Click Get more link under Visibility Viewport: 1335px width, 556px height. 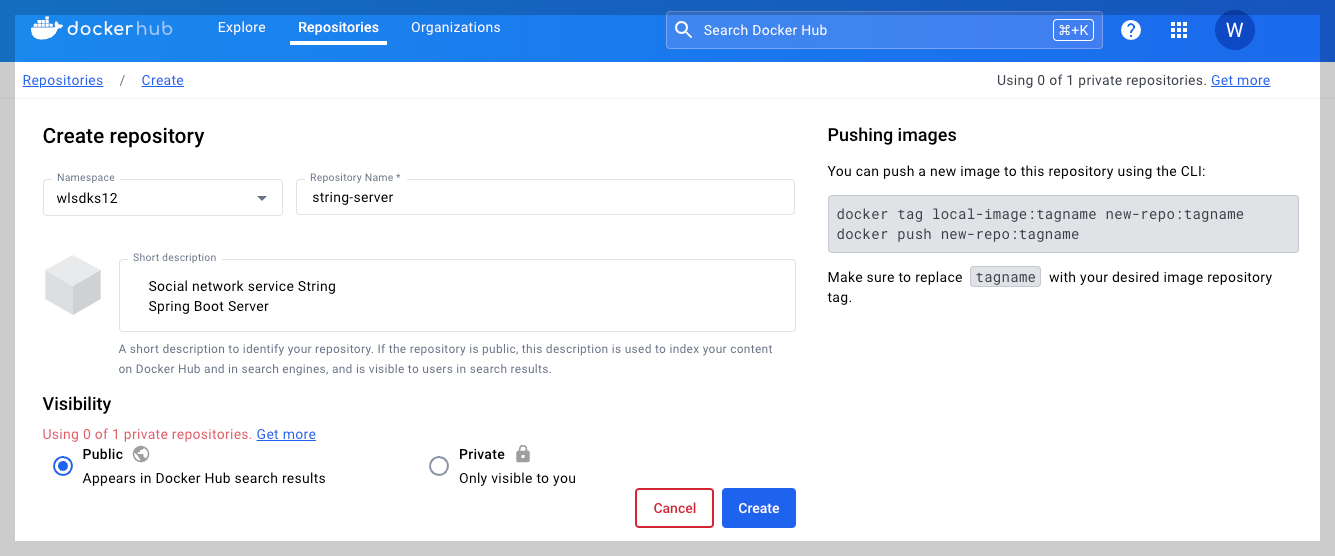[286, 434]
